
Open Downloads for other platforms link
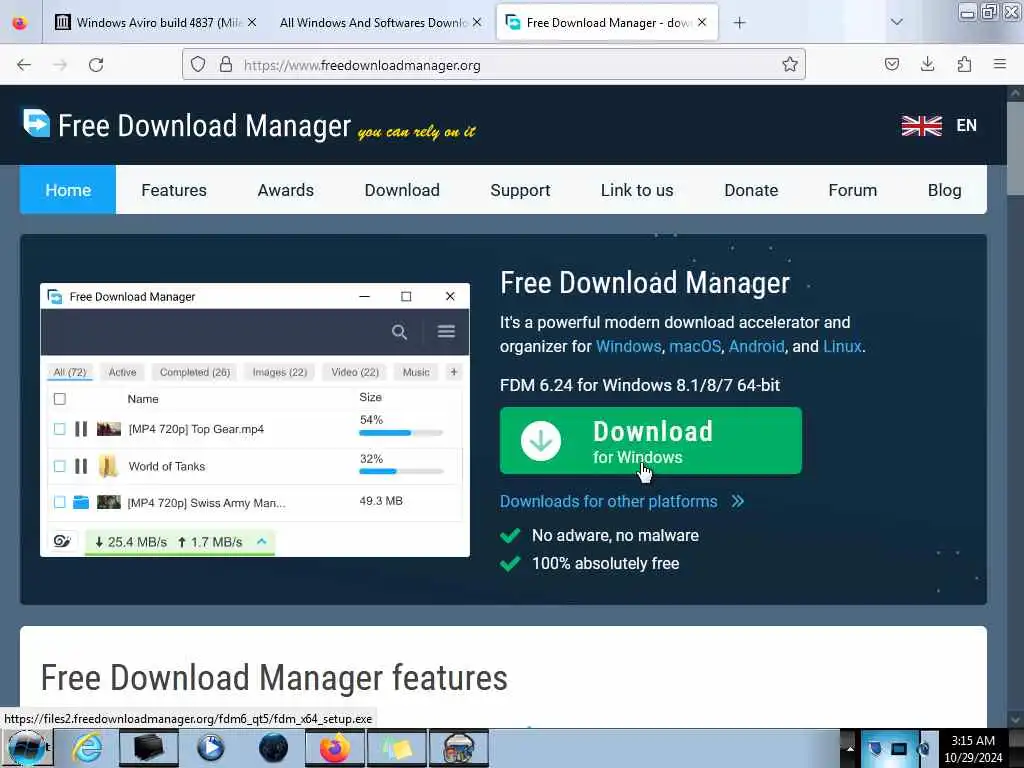pyautogui.click(x=609, y=502)
